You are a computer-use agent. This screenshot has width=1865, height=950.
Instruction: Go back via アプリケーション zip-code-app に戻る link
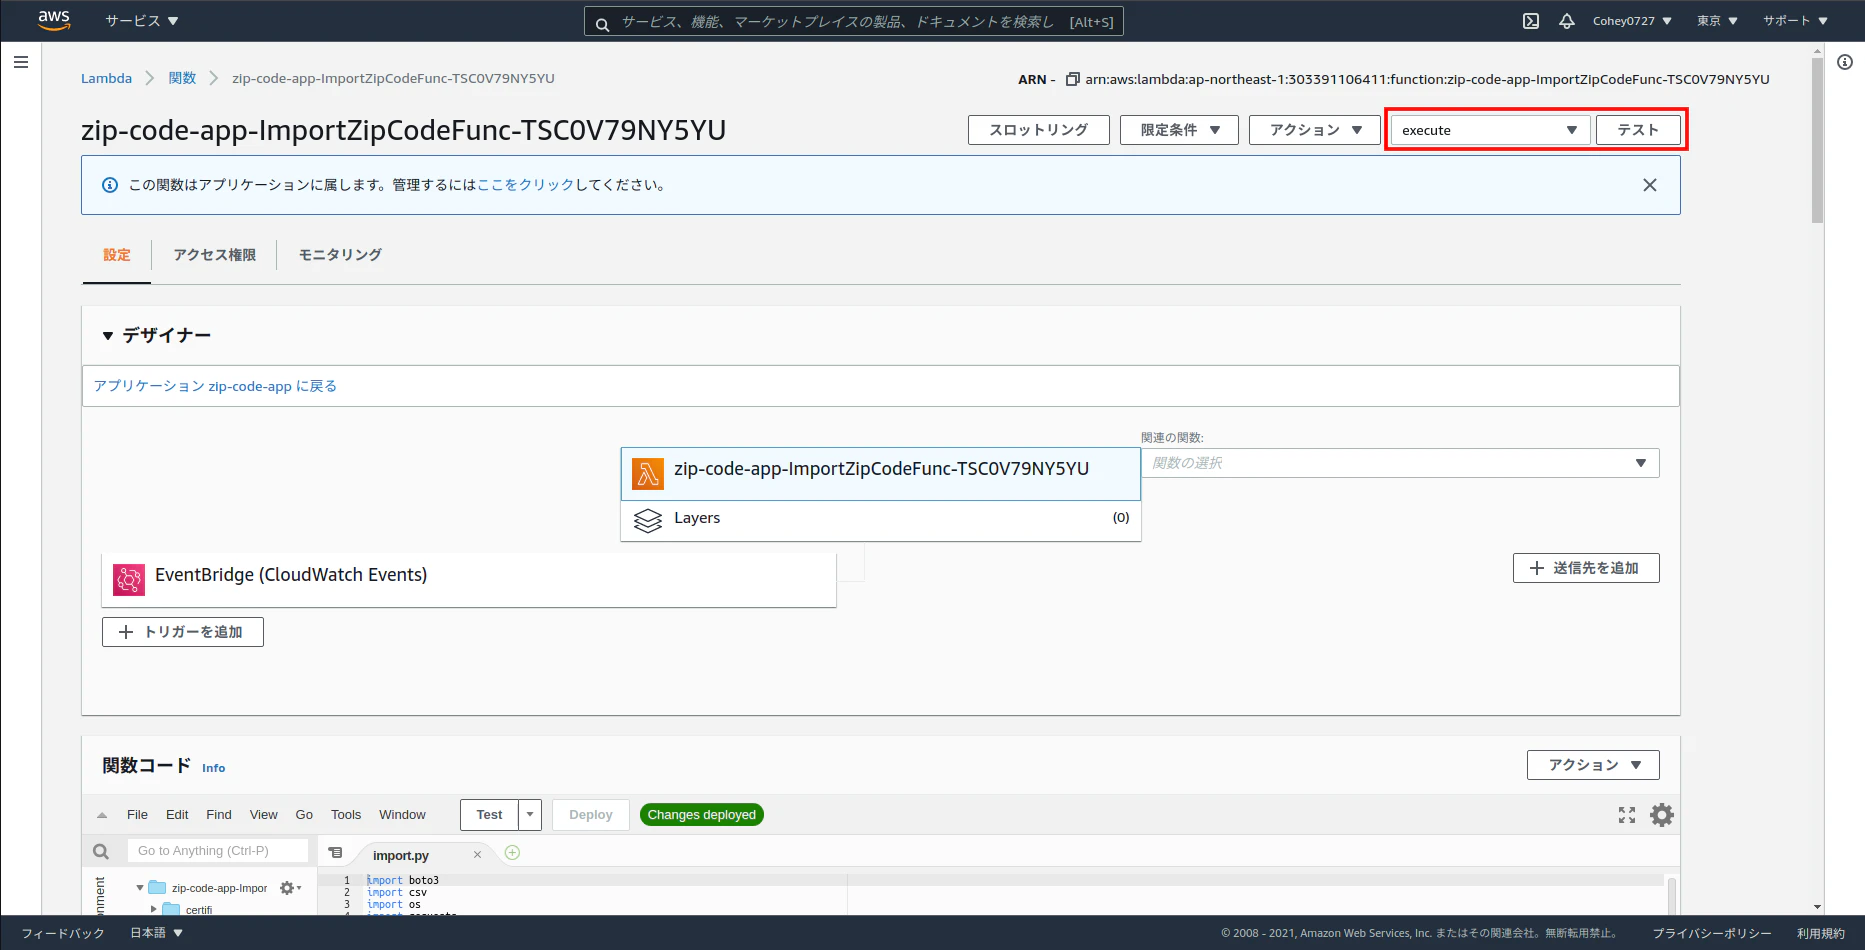(x=215, y=386)
